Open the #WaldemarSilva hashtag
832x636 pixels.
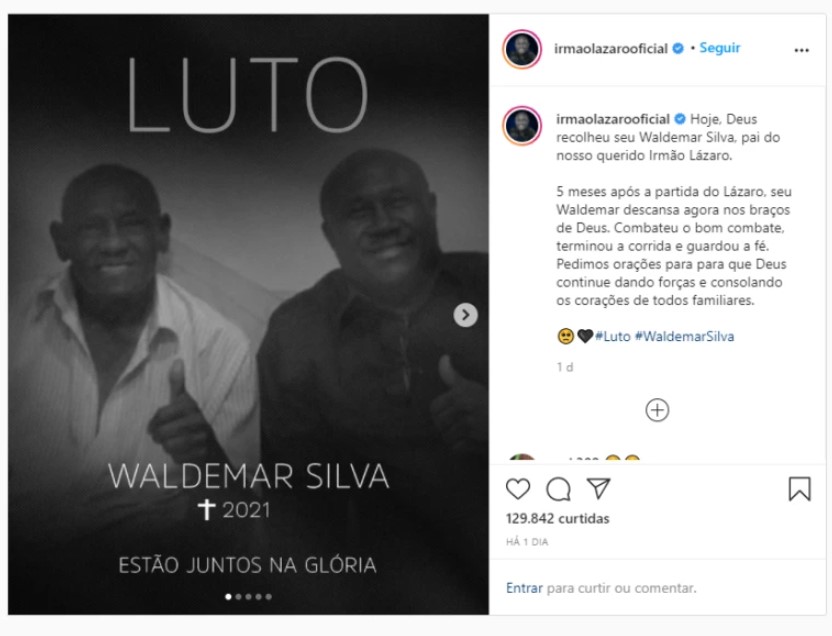click(x=684, y=336)
